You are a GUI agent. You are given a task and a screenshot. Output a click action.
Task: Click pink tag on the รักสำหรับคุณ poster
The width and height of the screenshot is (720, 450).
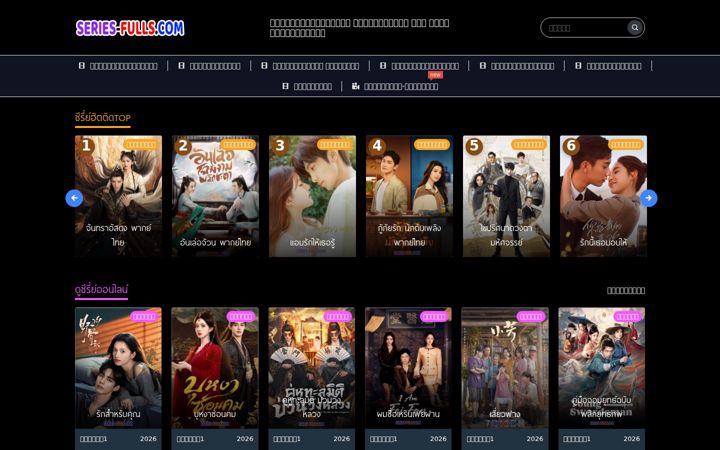tap(144, 316)
